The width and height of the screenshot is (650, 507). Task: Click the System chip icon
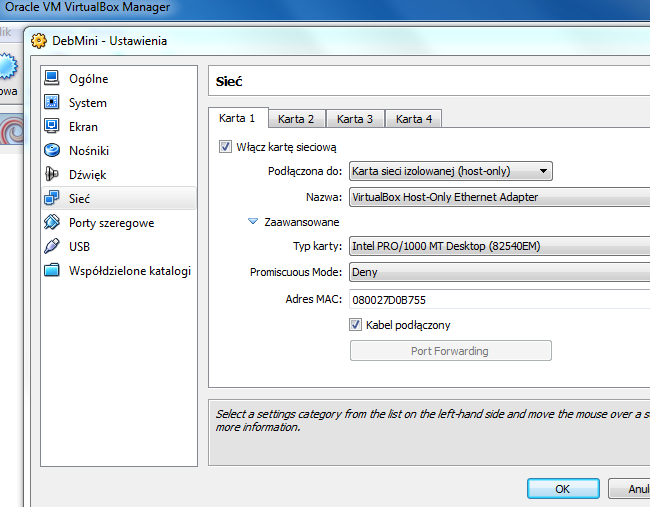(x=52, y=102)
